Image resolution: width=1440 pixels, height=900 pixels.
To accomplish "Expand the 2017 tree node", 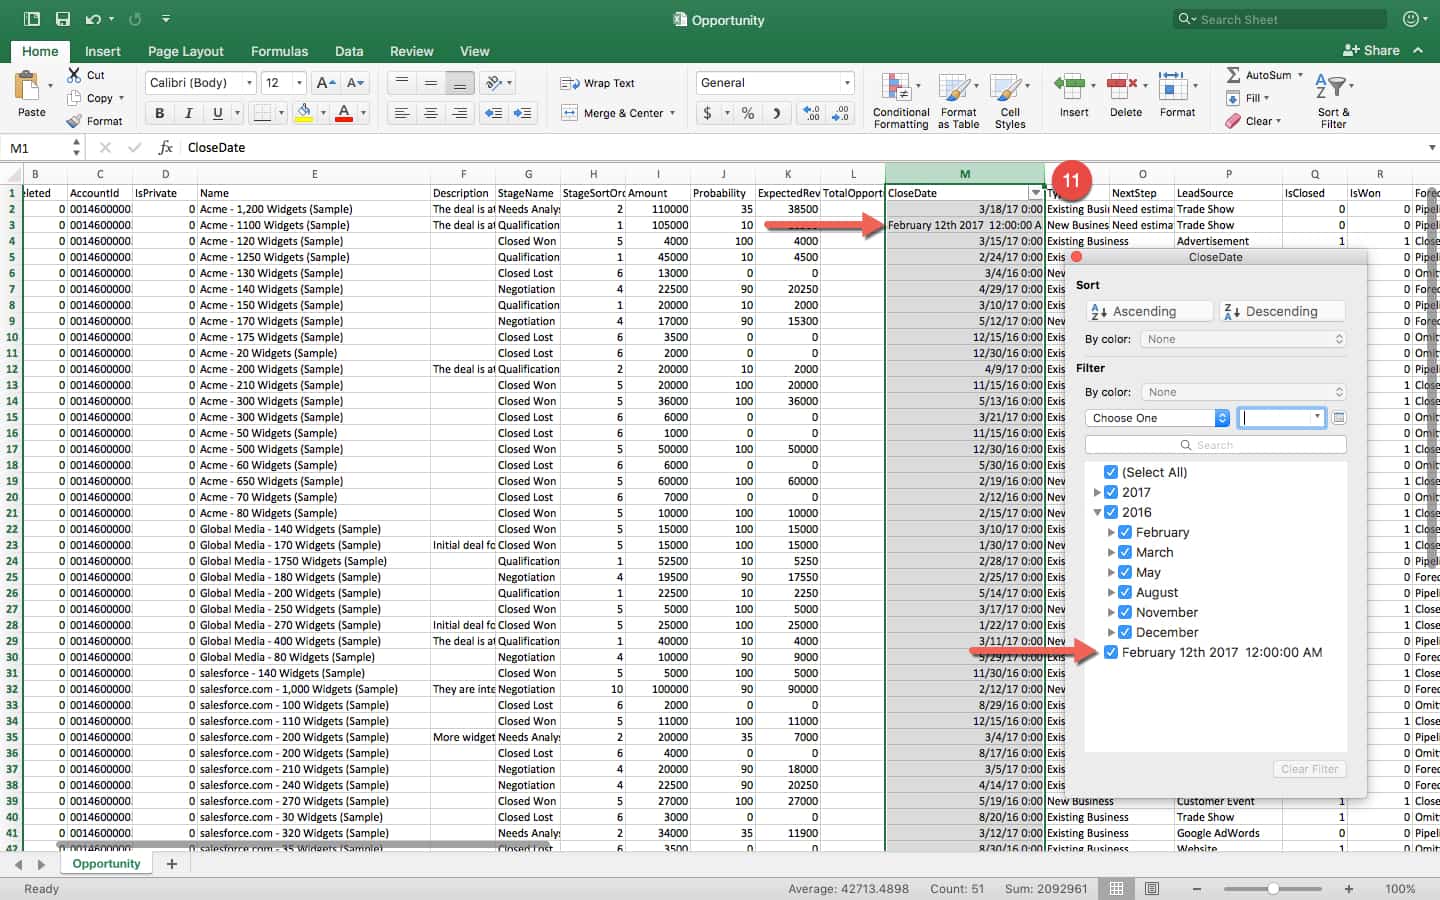I will [1097, 492].
